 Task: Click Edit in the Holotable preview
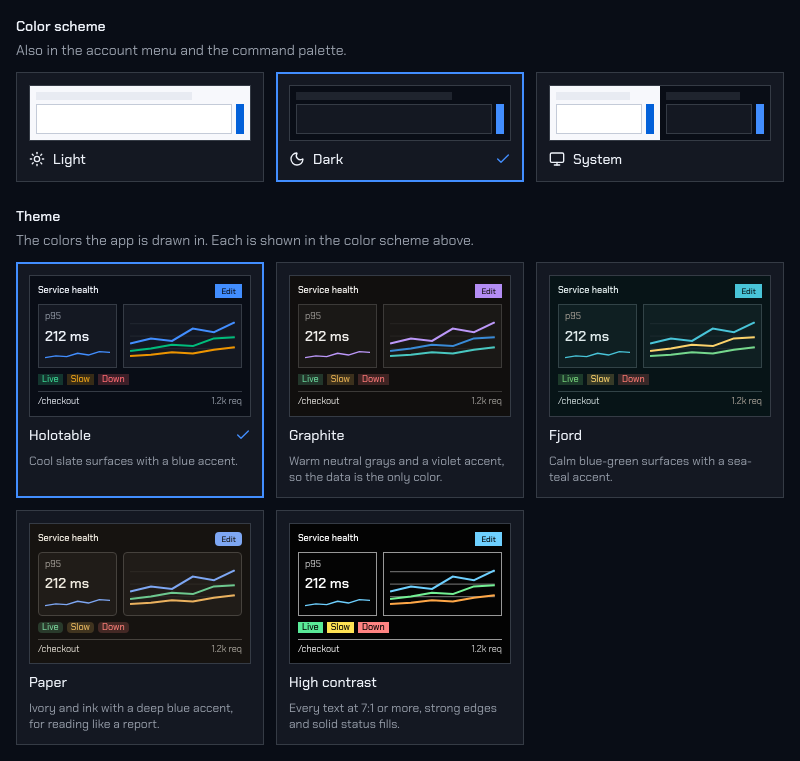(229, 291)
